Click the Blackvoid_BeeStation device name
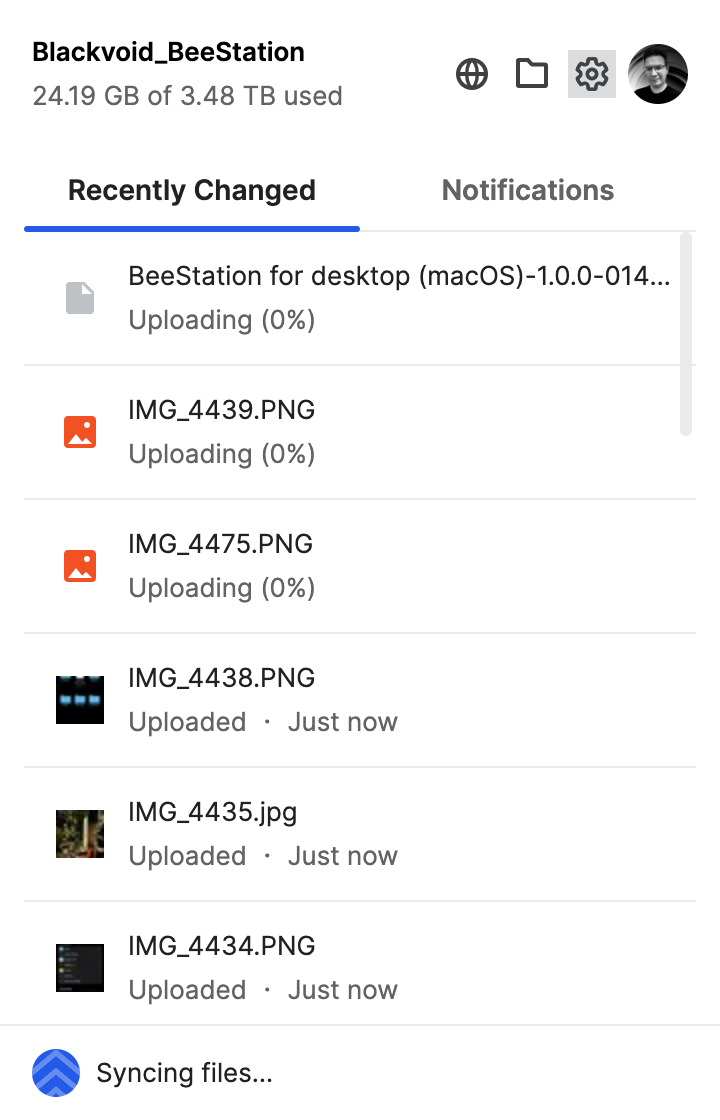Image resolution: width=720 pixels, height=1120 pixels. pos(168,52)
